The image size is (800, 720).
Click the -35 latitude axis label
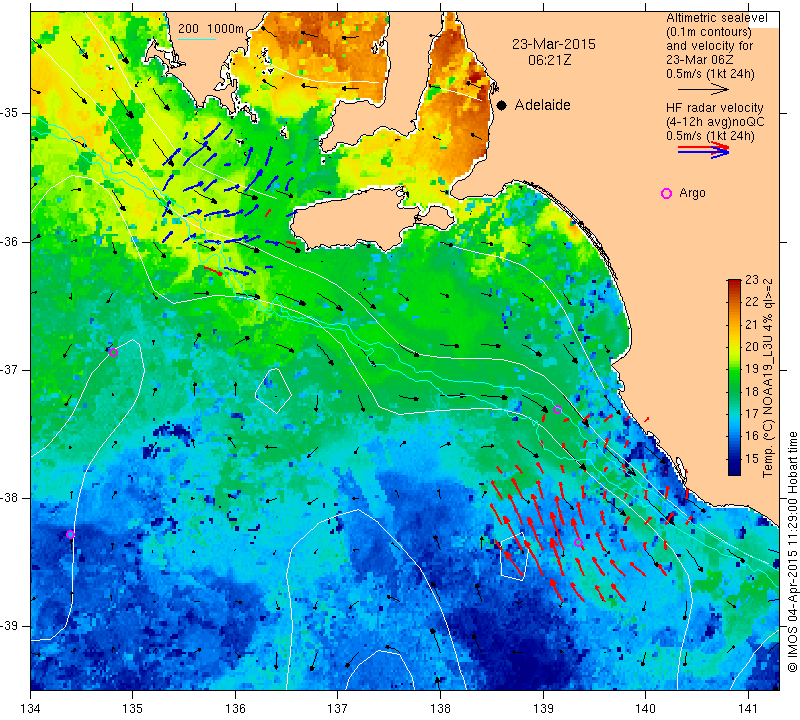click(10, 113)
